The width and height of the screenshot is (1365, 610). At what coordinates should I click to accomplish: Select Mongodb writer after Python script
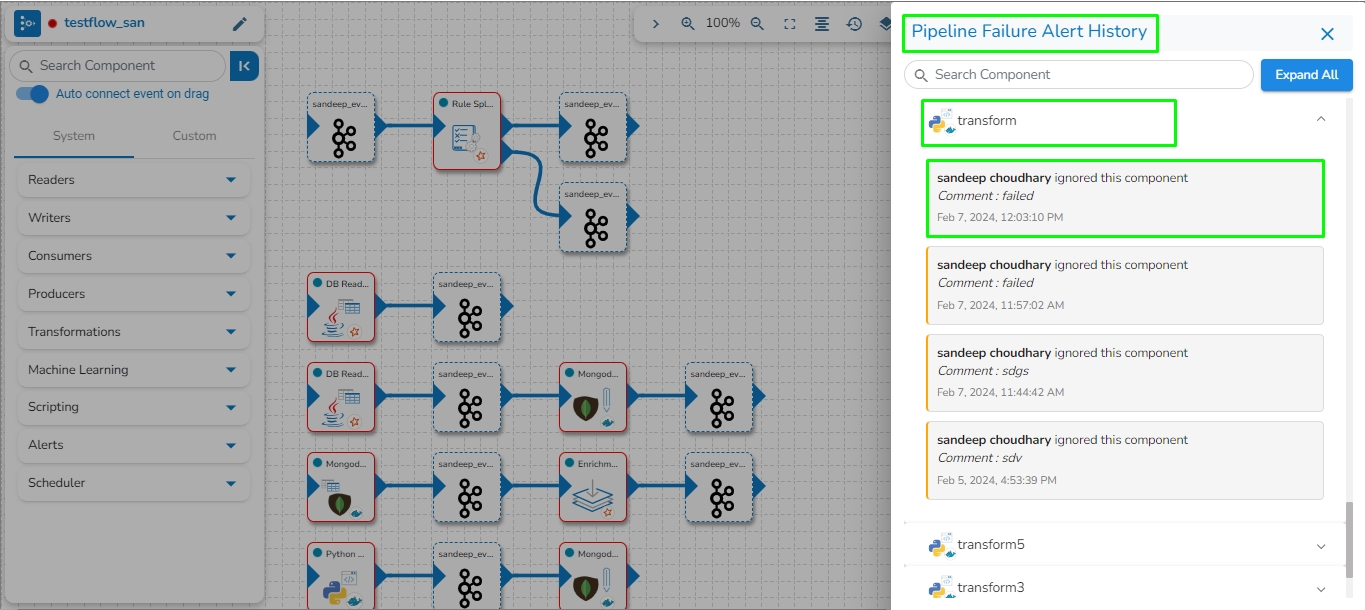coord(593,577)
